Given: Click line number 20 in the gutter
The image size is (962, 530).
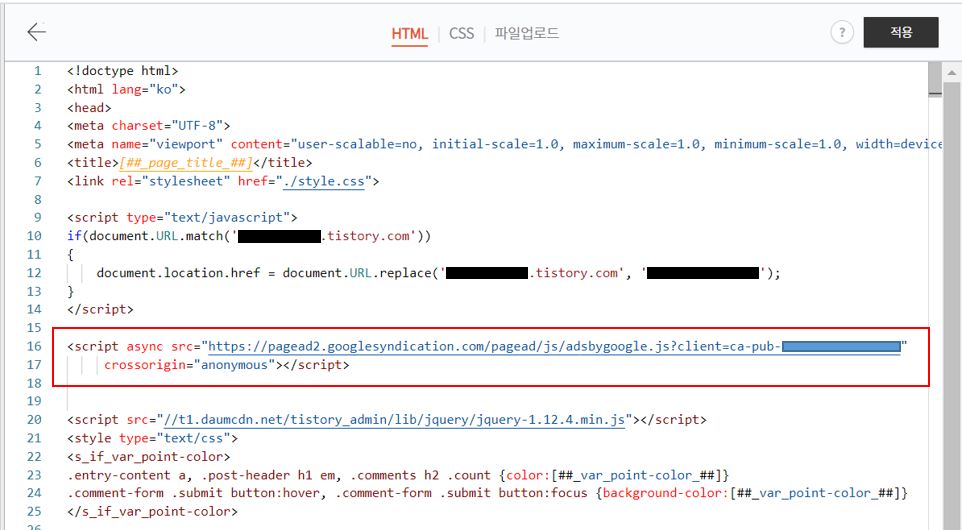Looking at the screenshot, I should point(34,420).
